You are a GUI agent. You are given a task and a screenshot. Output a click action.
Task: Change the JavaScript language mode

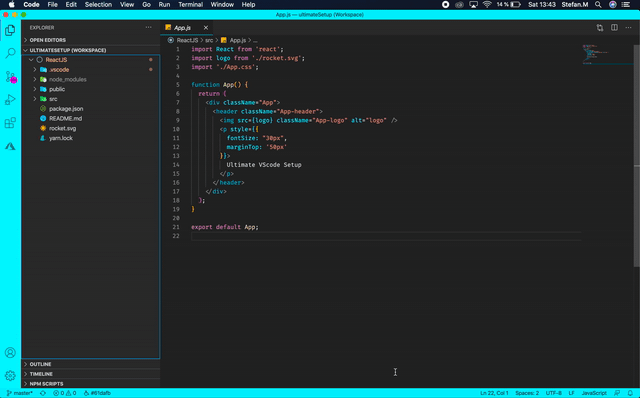click(x=594, y=393)
